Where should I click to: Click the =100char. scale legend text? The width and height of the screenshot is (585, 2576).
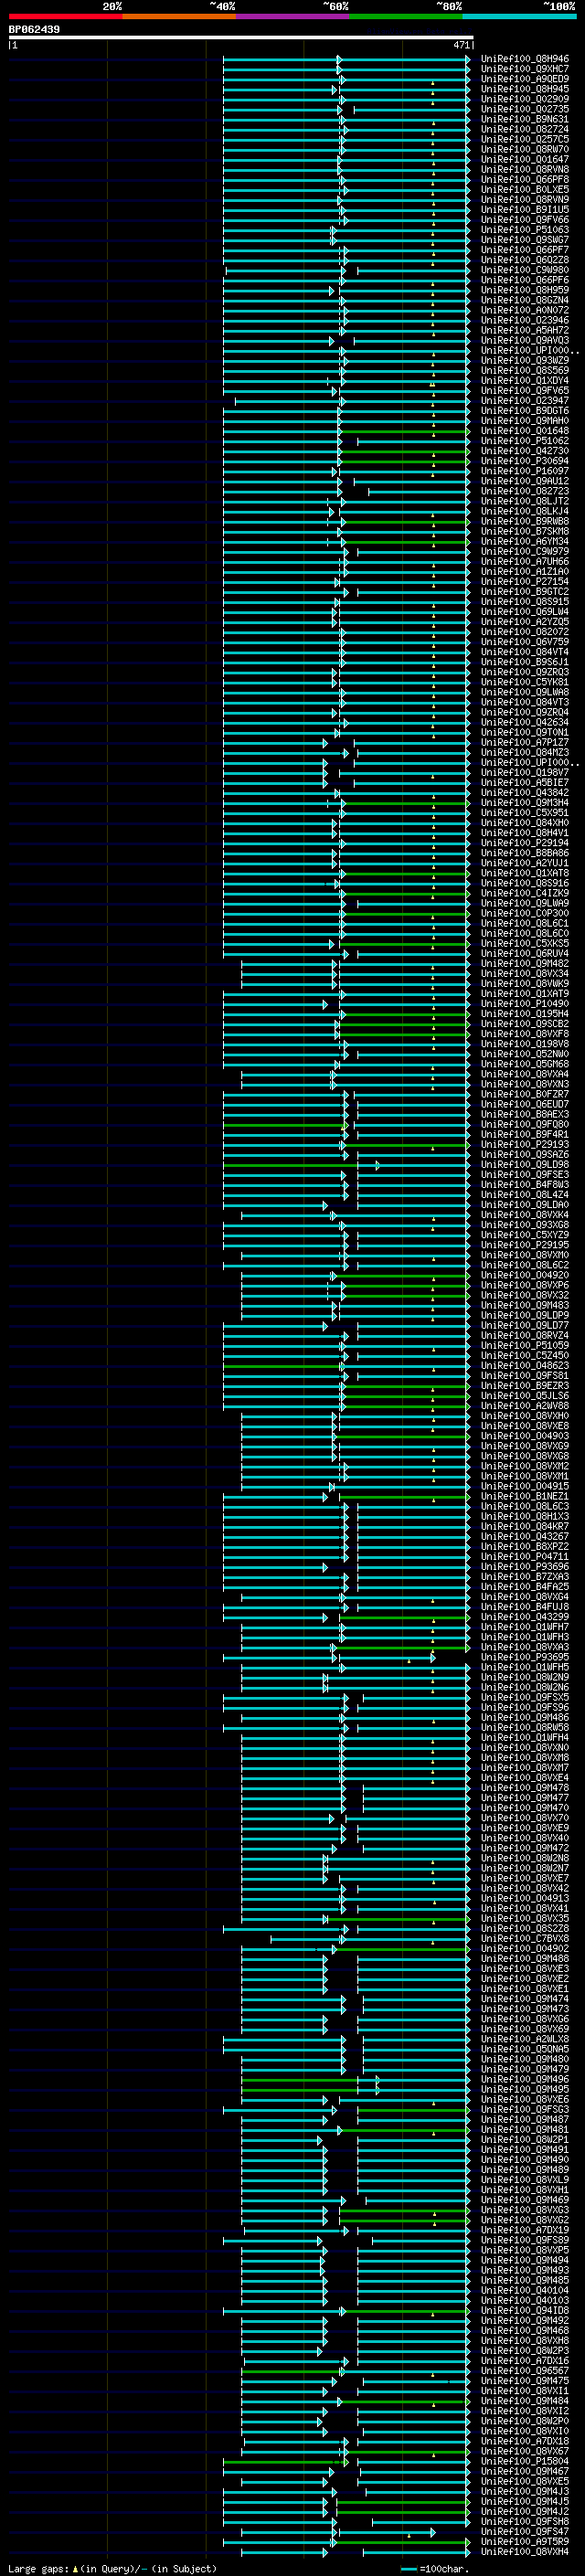pyautogui.click(x=444, y=2568)
